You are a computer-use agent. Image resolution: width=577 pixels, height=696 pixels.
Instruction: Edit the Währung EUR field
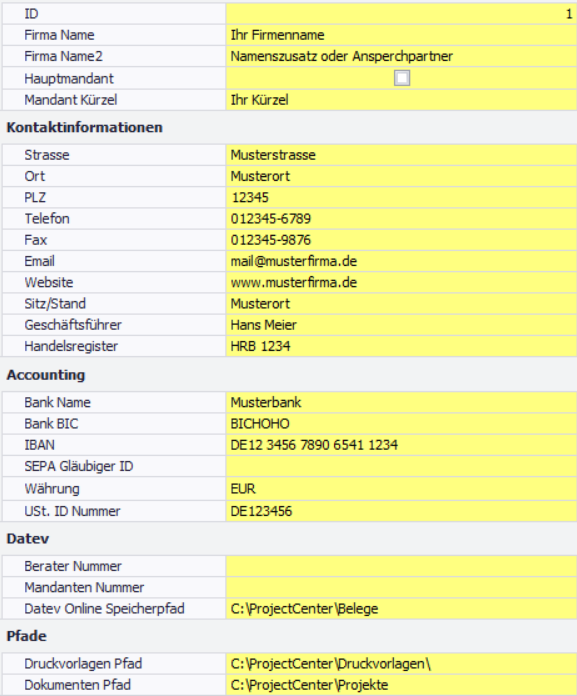[x=401, y=489]
